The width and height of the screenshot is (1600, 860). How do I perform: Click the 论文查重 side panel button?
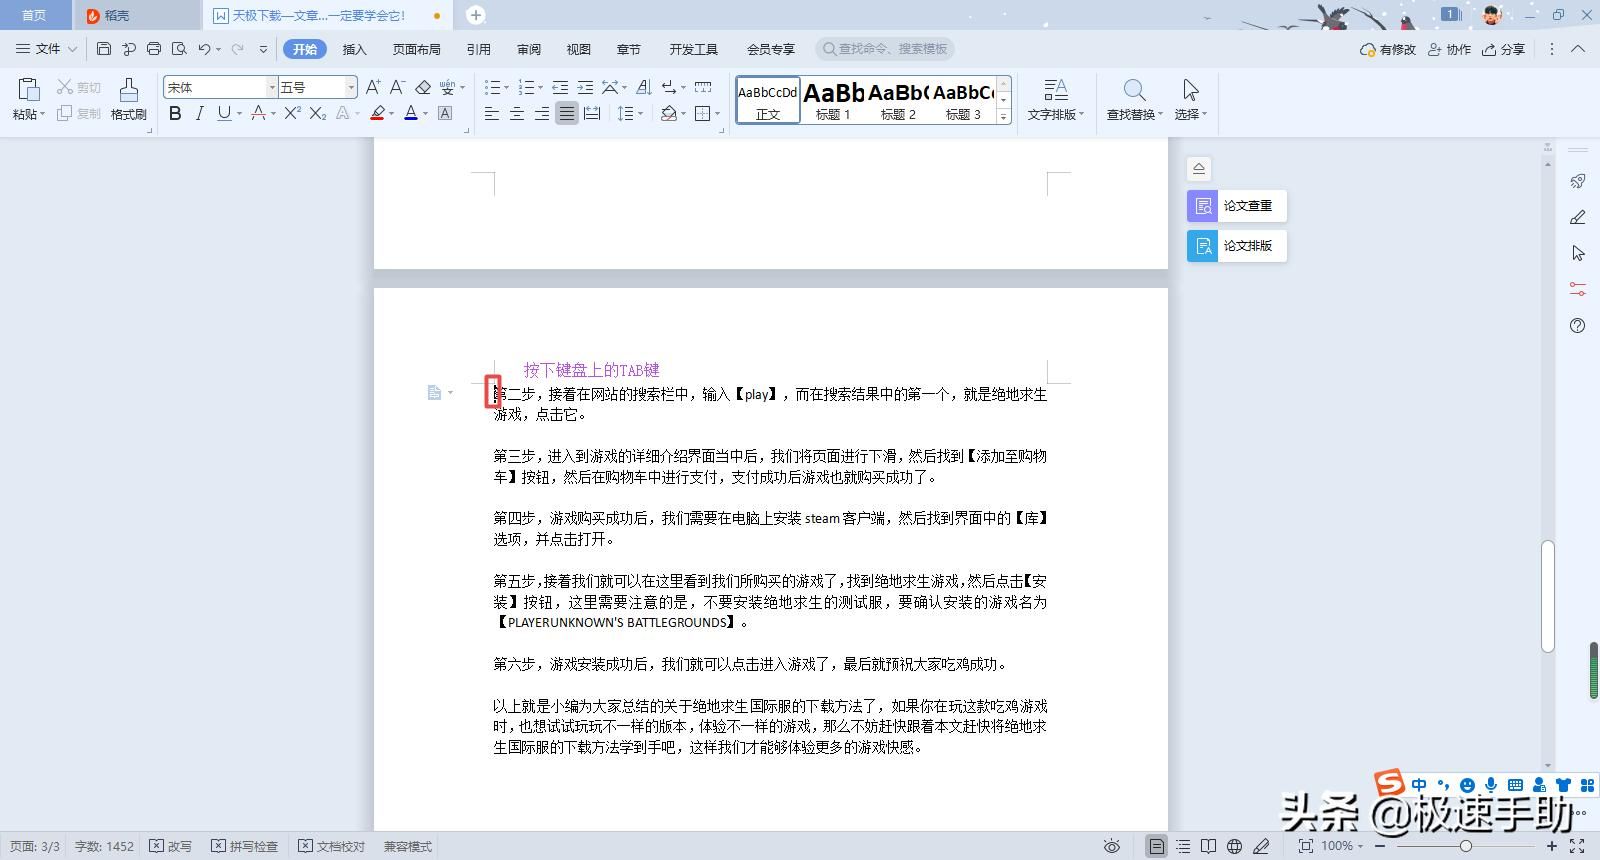[x=1236, y=205]
